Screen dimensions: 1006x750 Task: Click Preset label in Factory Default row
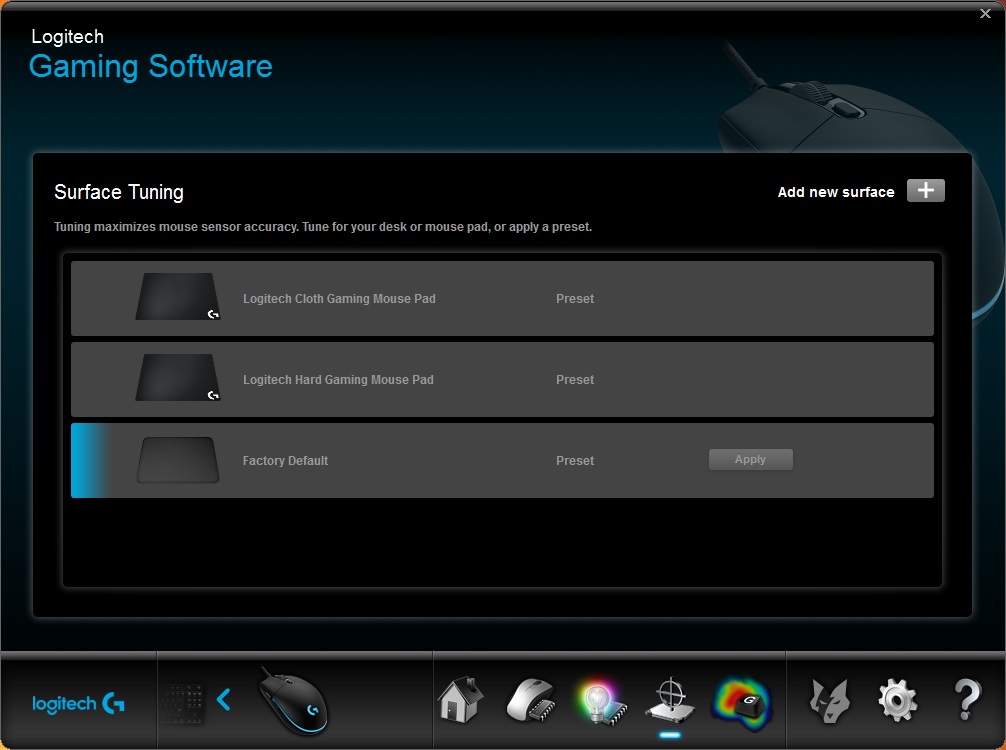tap(575, 461)
